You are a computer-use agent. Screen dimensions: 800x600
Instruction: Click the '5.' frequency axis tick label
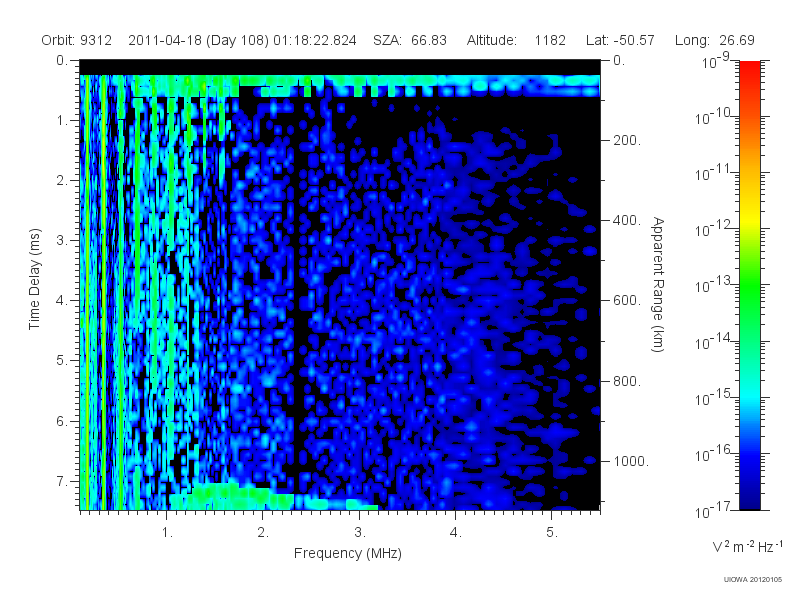pyautogui.click(x=552, y=533)
